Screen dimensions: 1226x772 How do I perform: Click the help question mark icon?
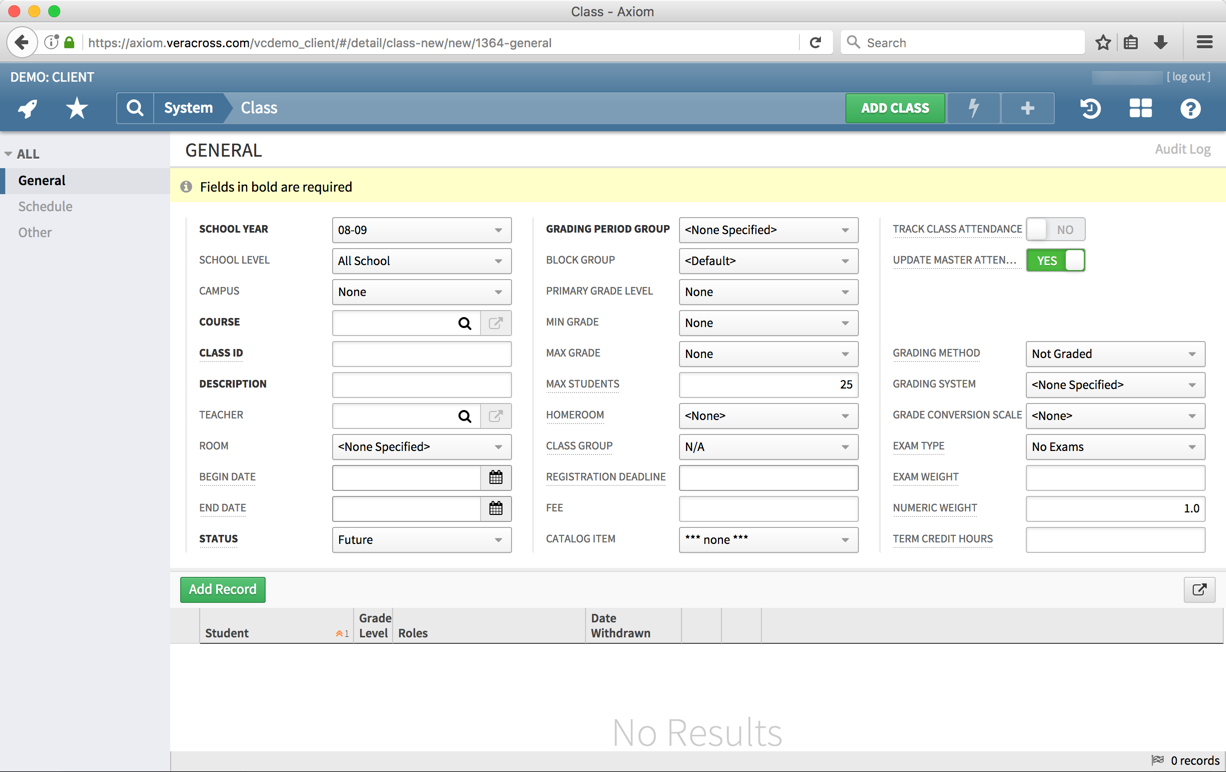pos(1190,108)
